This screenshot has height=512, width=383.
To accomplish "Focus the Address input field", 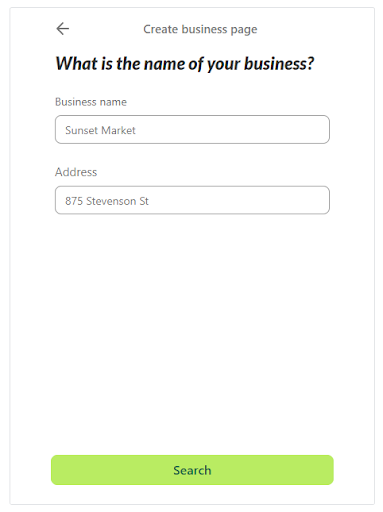I will 192,200.
